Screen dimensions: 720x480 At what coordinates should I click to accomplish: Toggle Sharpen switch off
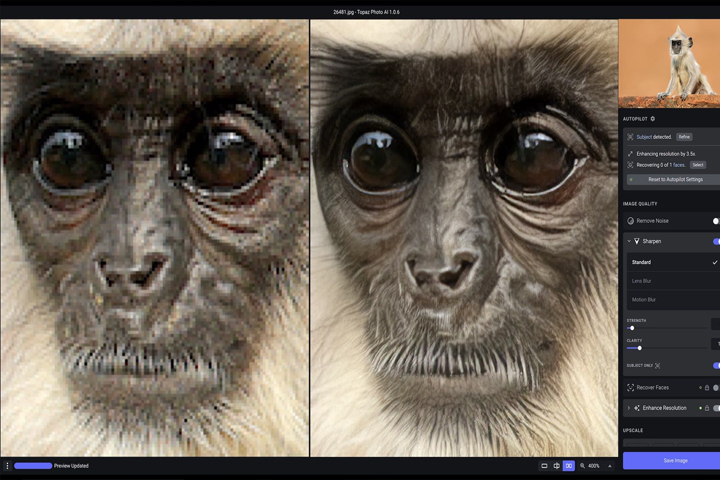[716, 241]
